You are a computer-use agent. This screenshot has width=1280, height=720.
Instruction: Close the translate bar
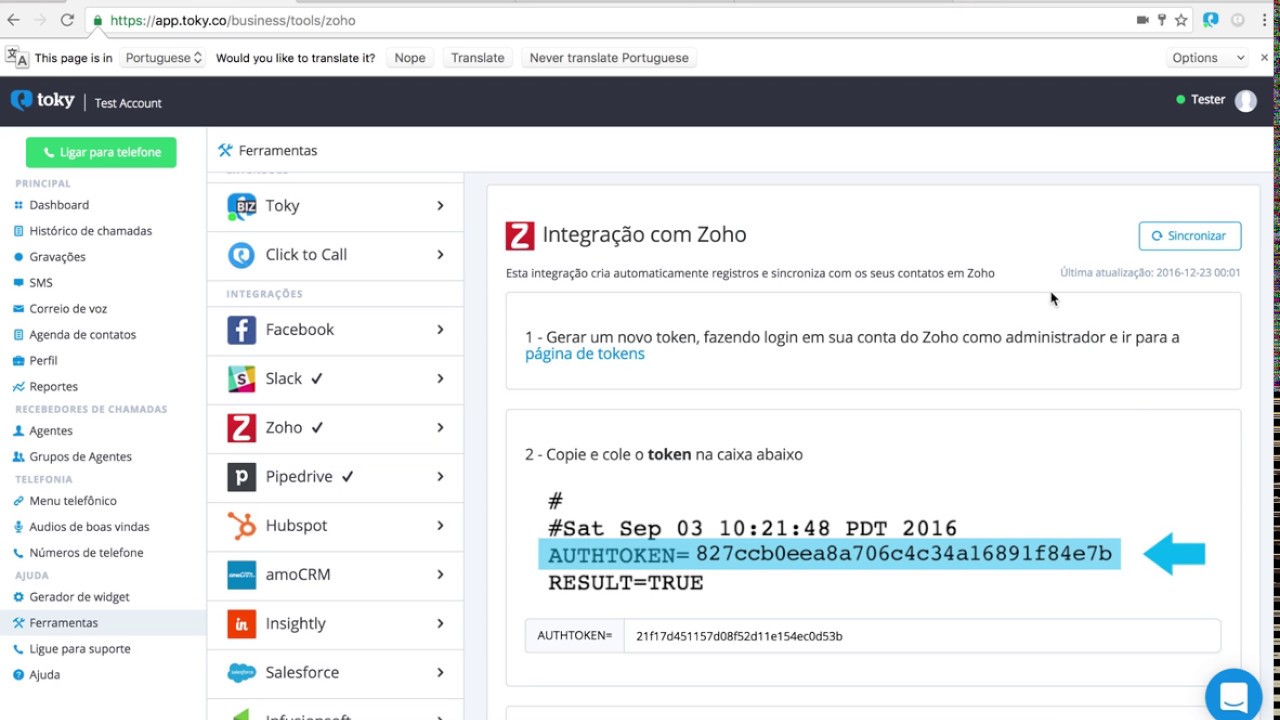pos(1264,58)
